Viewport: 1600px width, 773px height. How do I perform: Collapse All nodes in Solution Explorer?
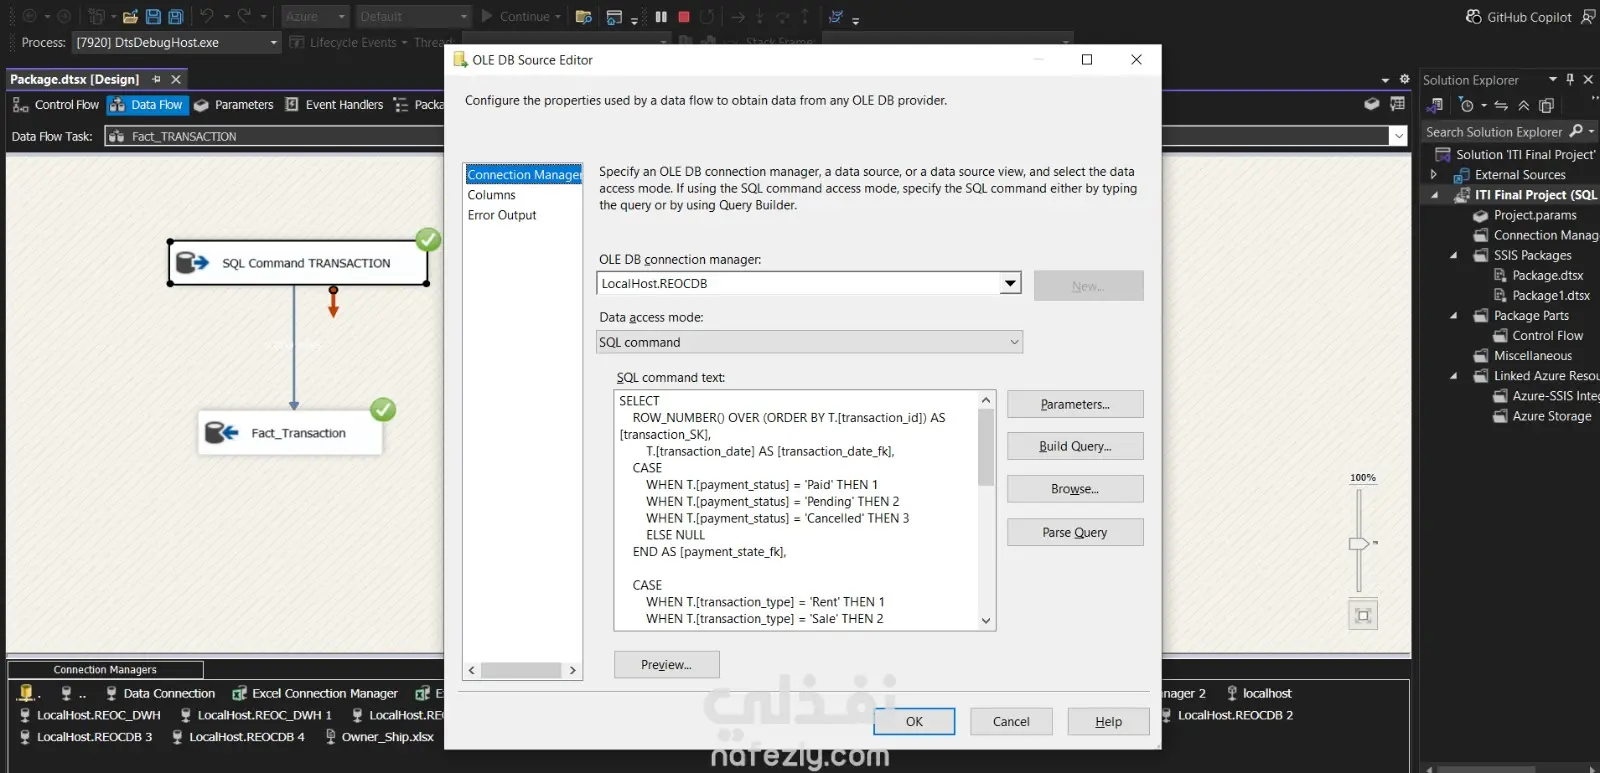pyautogui.click(x=1524, y=105)
